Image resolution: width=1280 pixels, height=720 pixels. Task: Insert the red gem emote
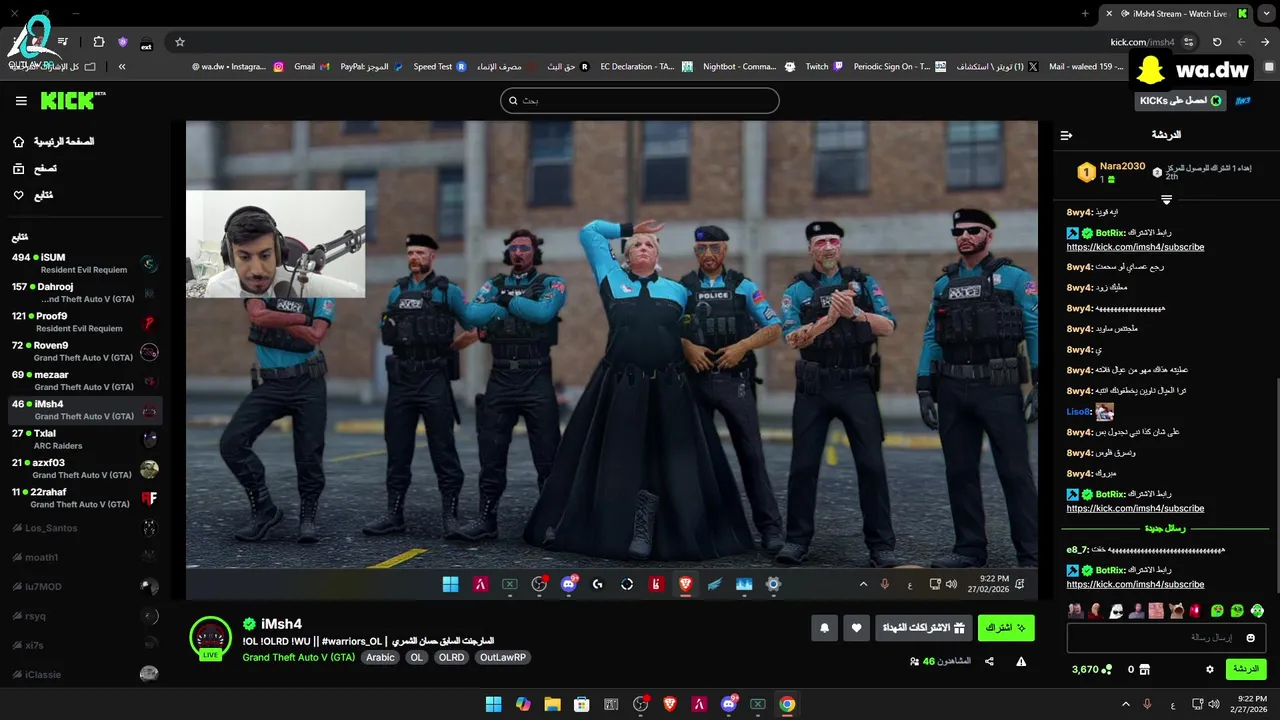[x=1196, y=610]
